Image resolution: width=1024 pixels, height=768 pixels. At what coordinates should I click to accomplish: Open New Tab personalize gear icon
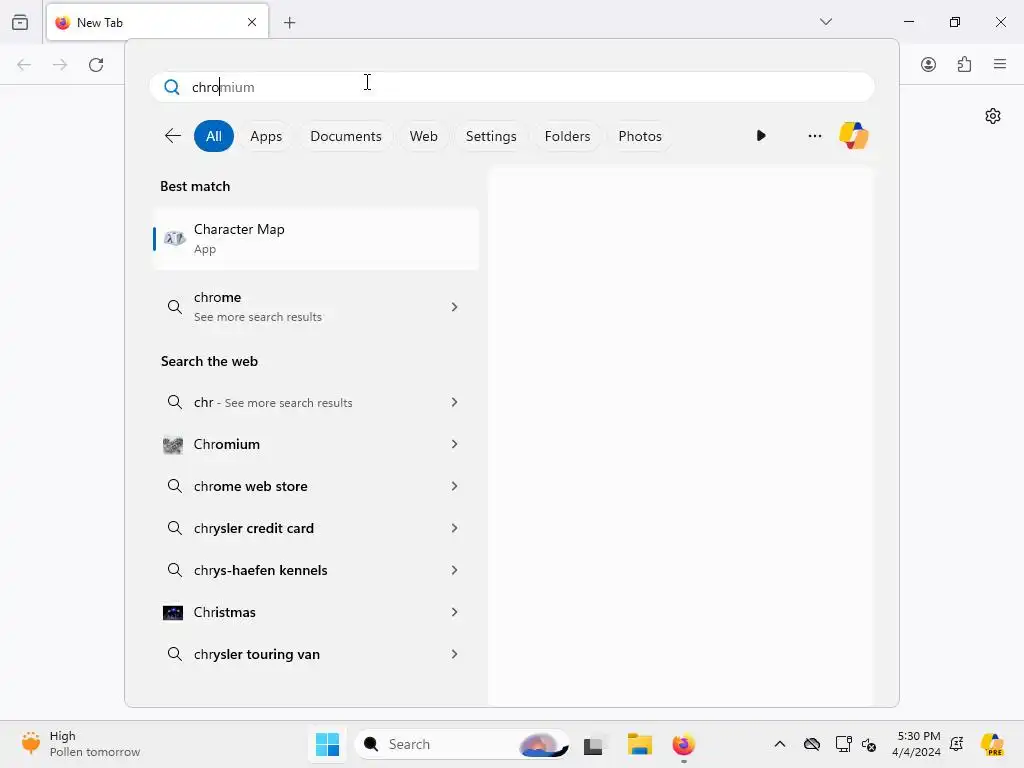(993, 116)
